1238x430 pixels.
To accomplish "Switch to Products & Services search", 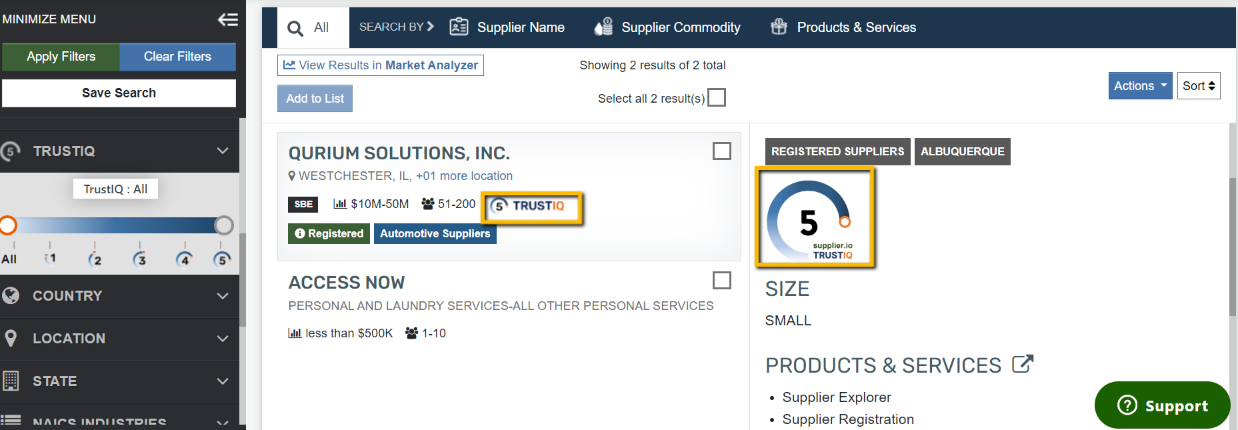I will point(843,27).
